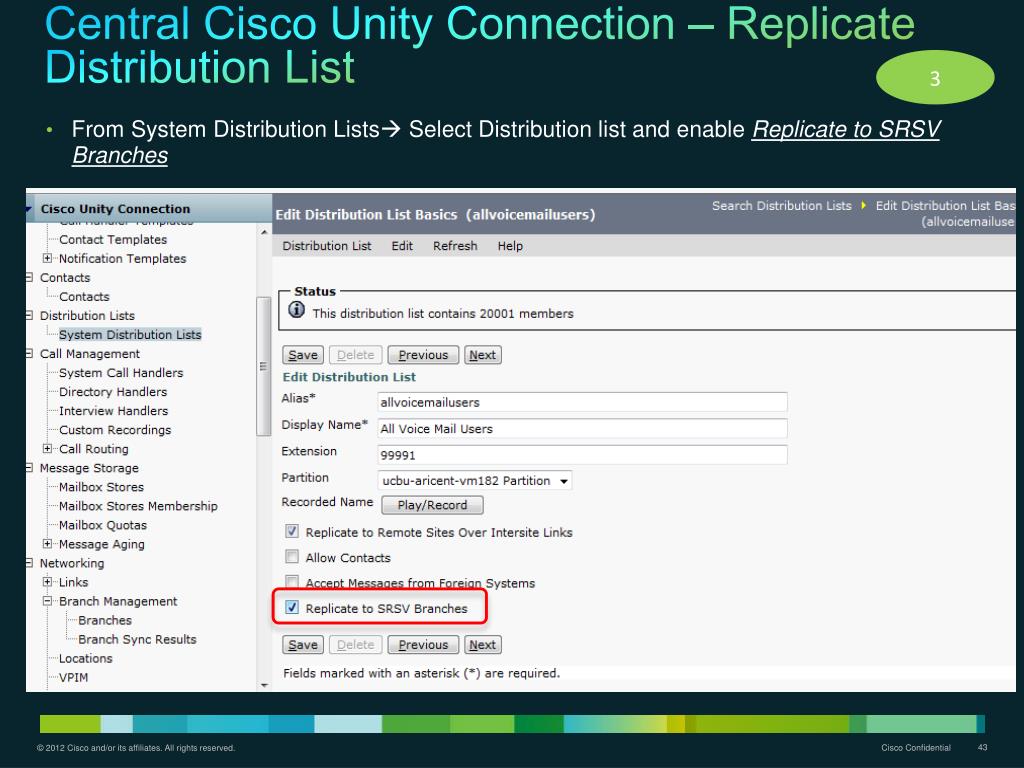The image size is (1024, 768).
Task: Click the green breadcrumb arrow icon
Action: (x=866, y=206)
